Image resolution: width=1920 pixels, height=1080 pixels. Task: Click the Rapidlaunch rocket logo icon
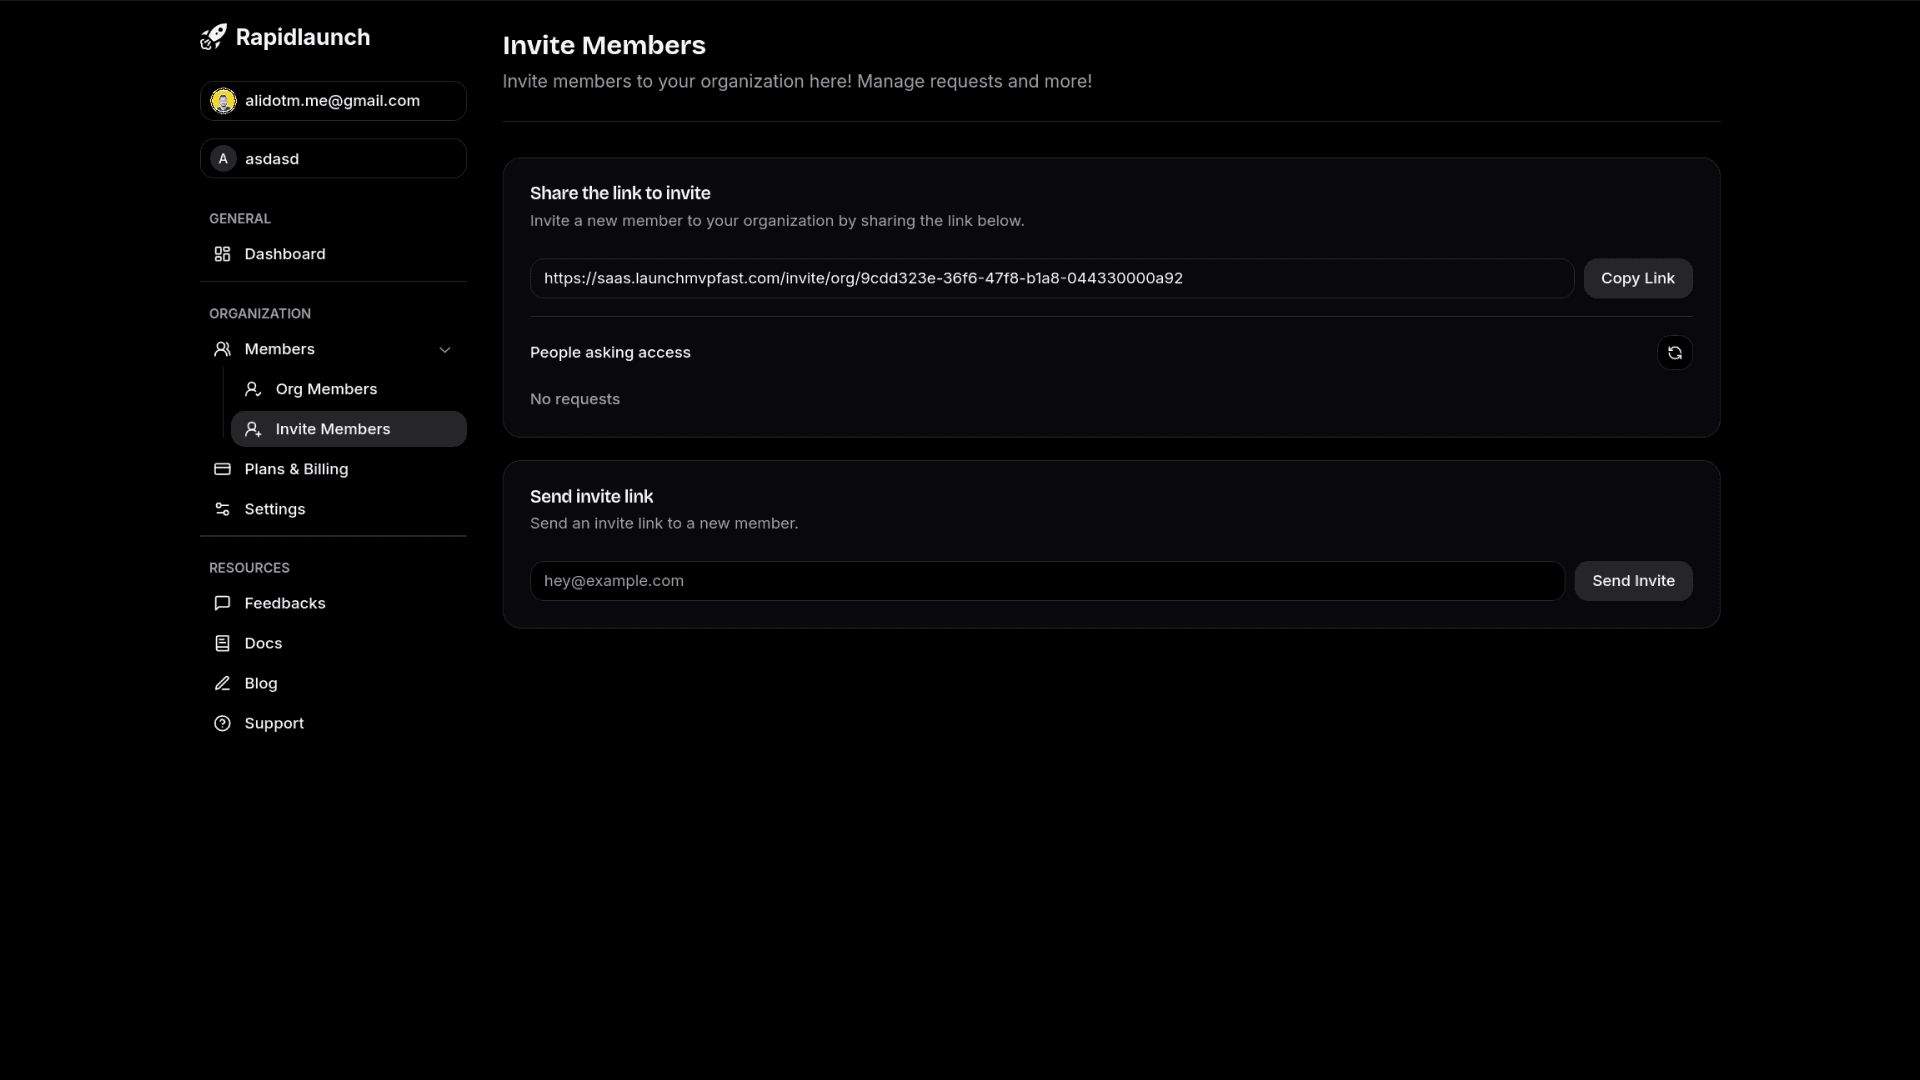tap(213, 37)
